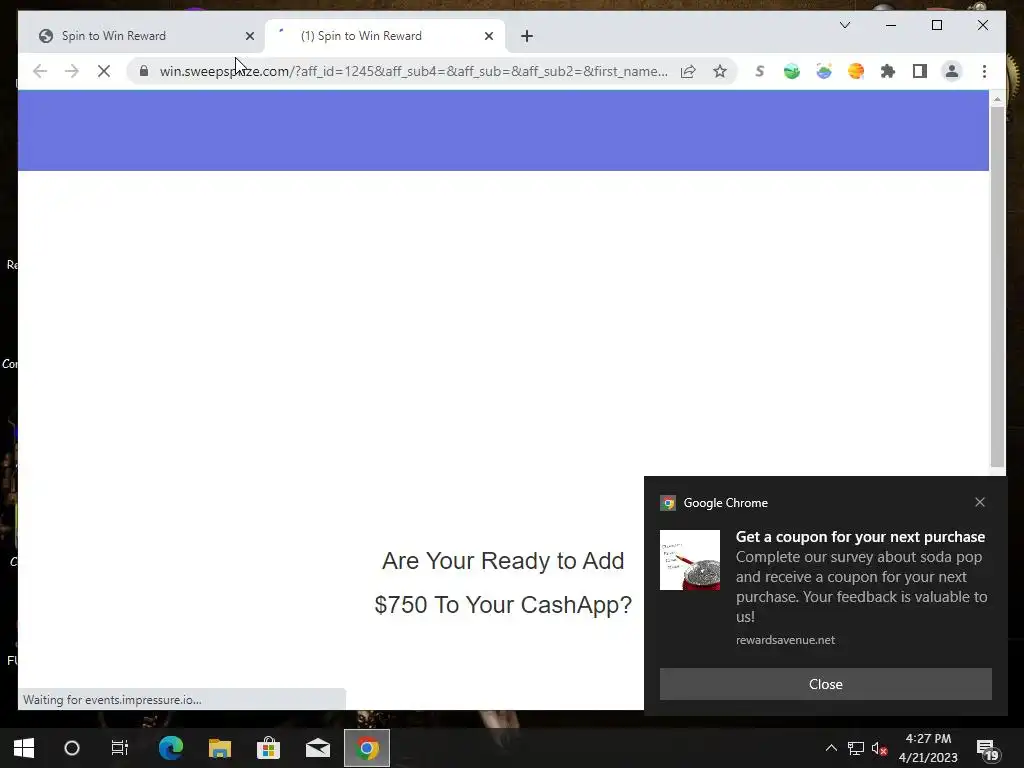Click the muted volume icon
Image resolution: width=1024 pixels, height=768 pixels.
[880, 748]
